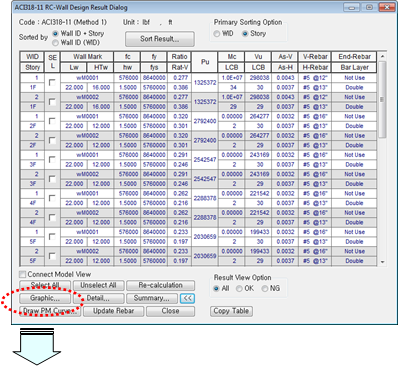Click Vu value 199433 for wM0002 5F
This screenshot has height=367, width=399.
click(259, 251)
